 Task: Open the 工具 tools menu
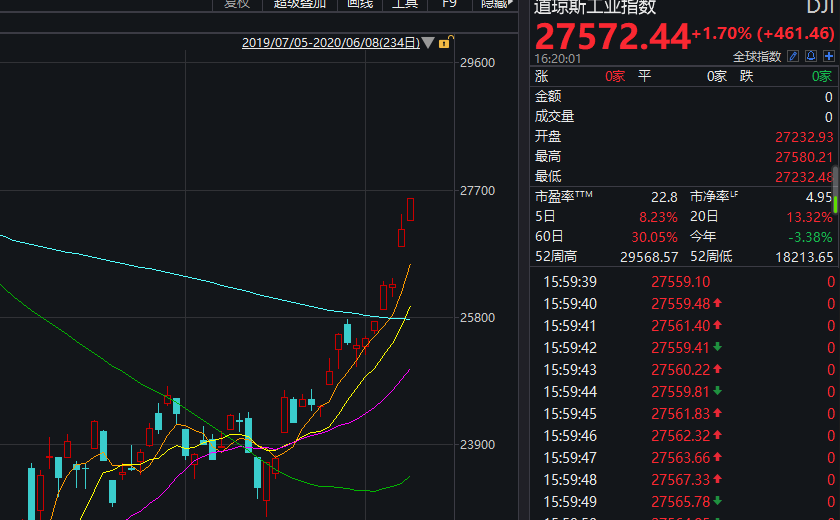(x=404, y=4)
